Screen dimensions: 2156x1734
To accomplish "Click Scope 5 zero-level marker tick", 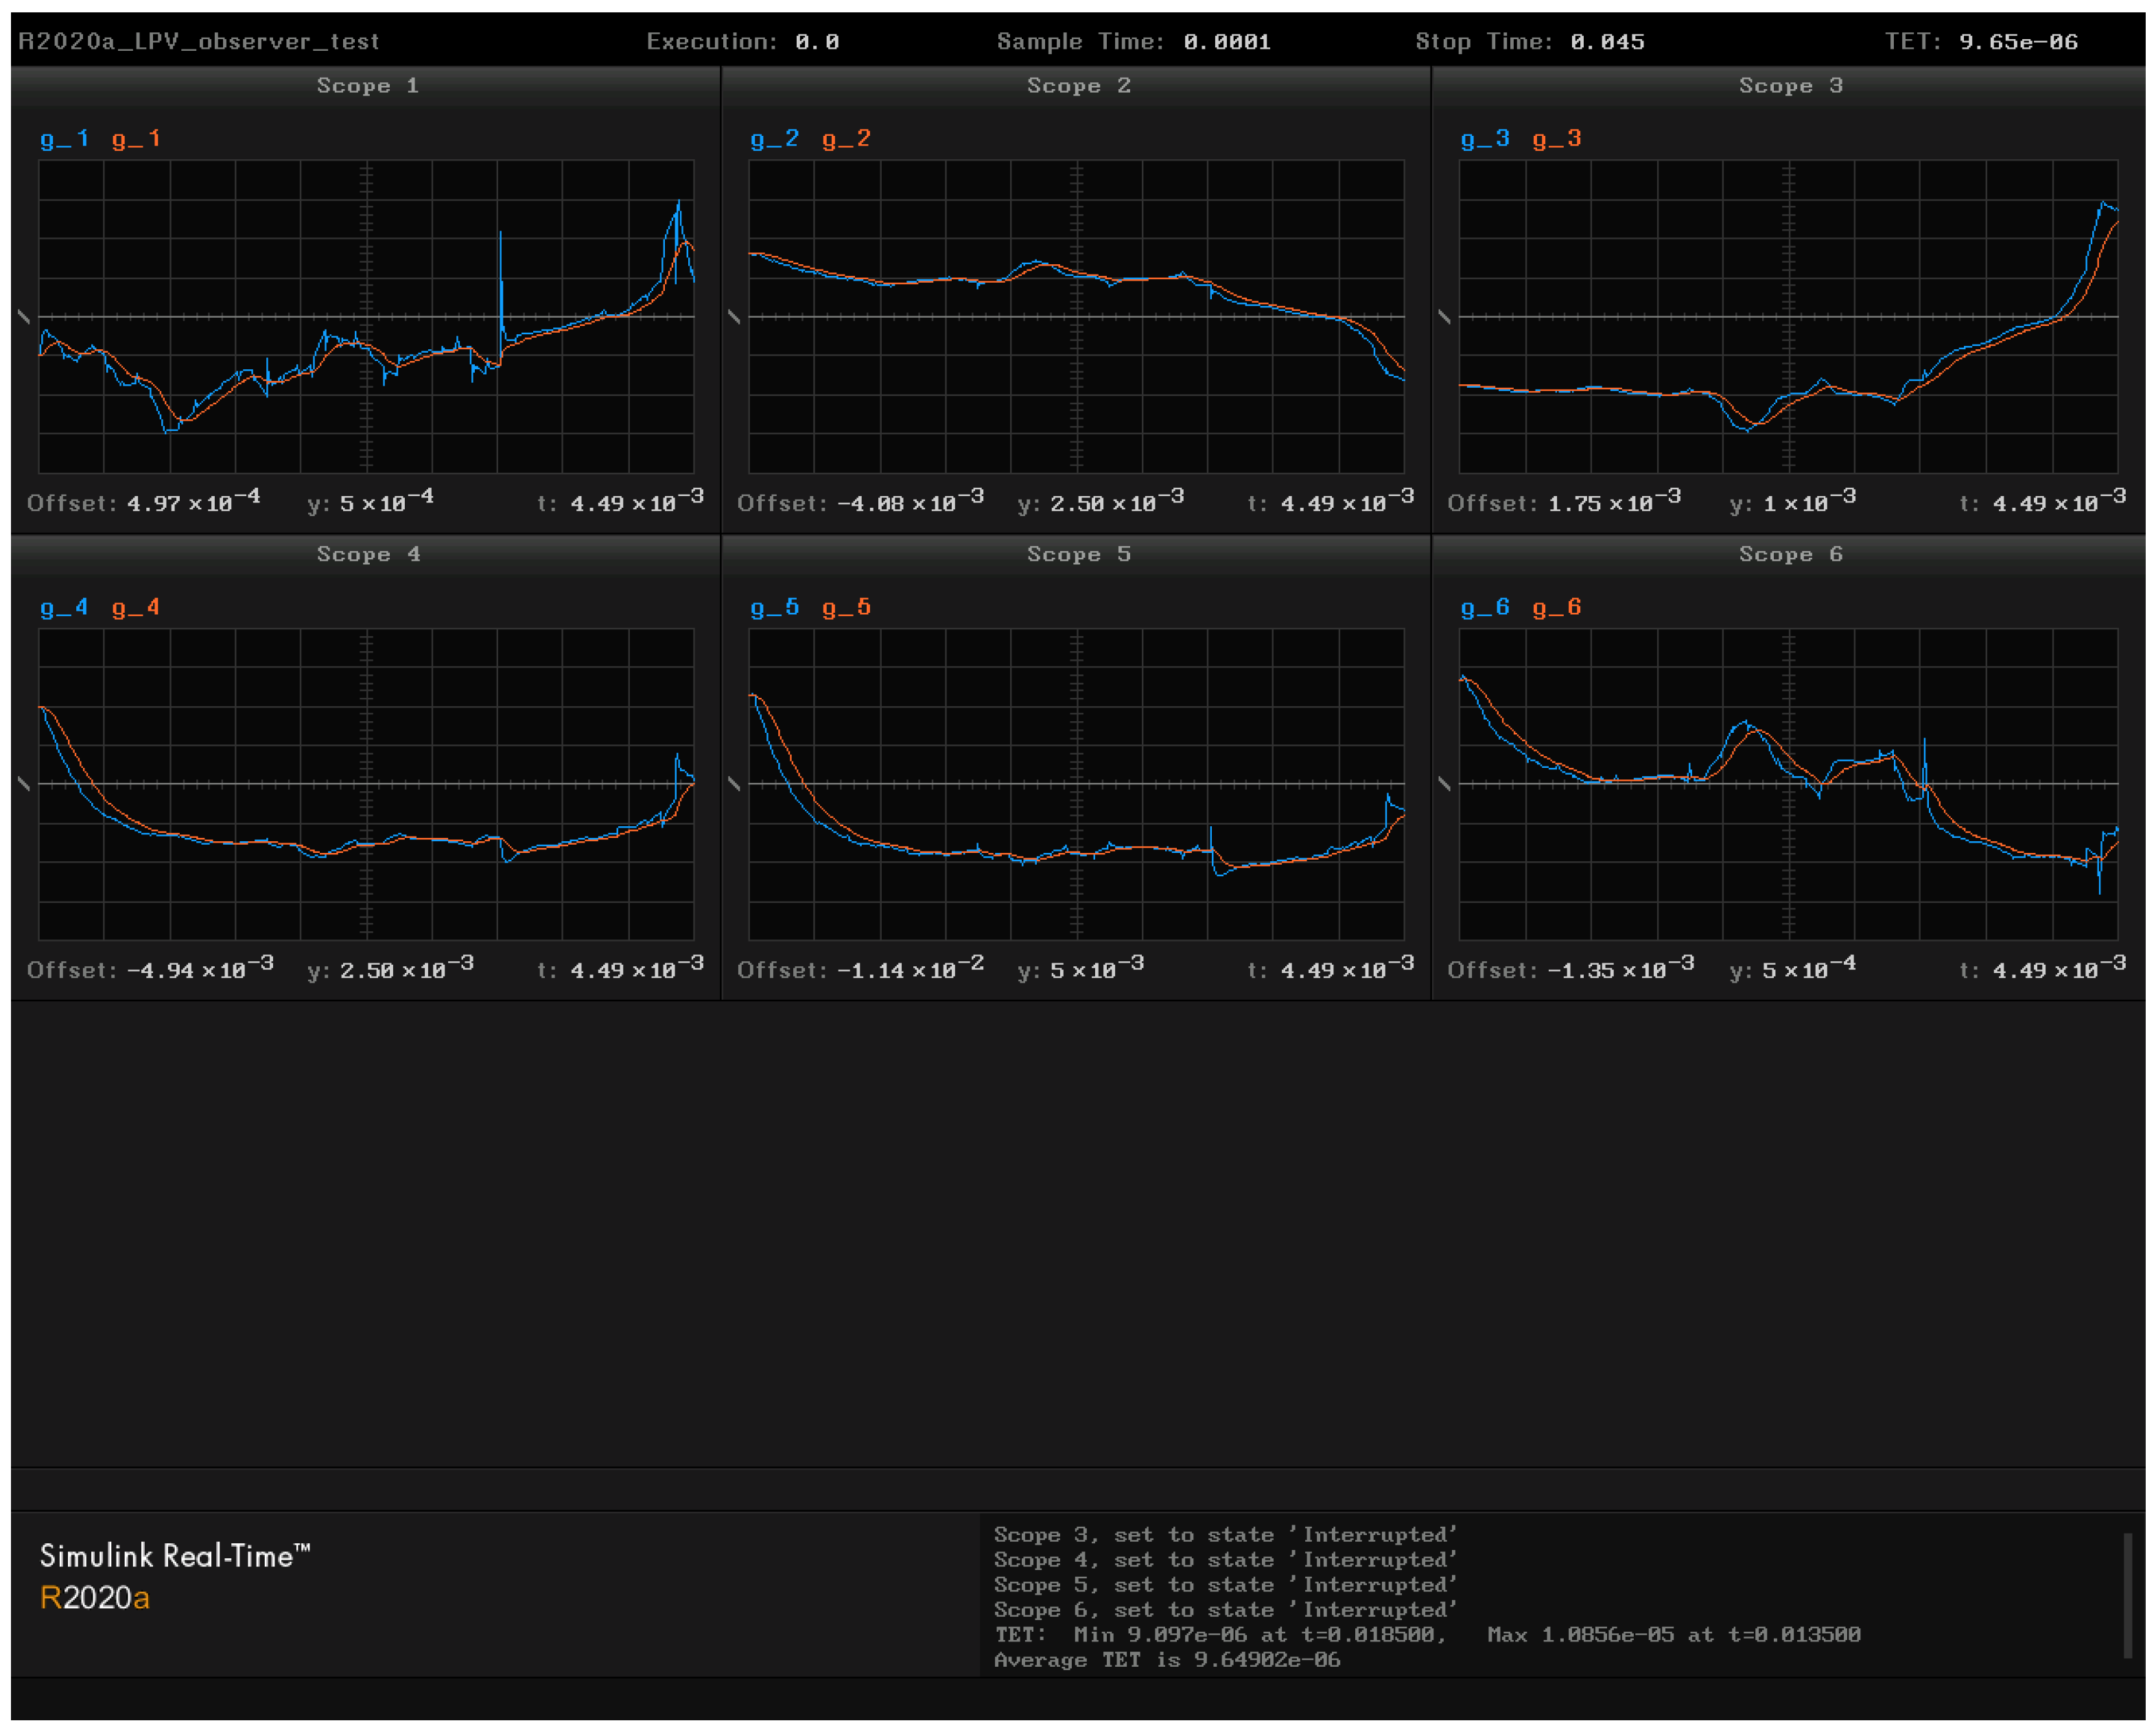I will pyautogui.click(x=734, y=784).
